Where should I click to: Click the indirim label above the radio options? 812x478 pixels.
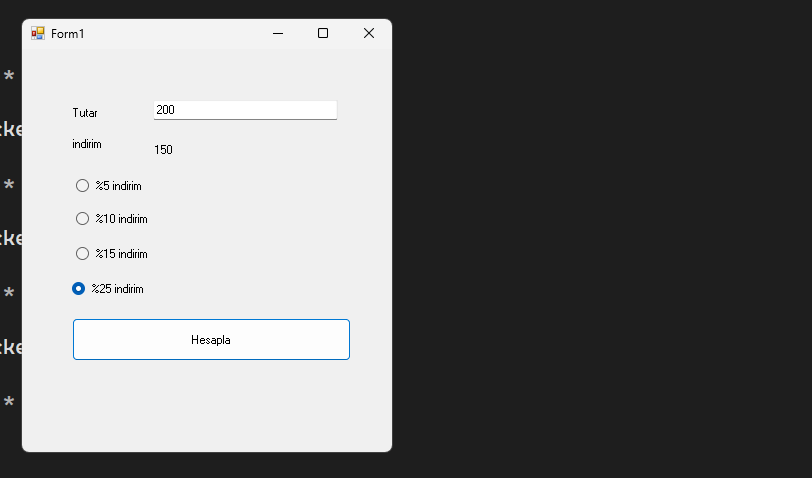[x=87, y=144]
